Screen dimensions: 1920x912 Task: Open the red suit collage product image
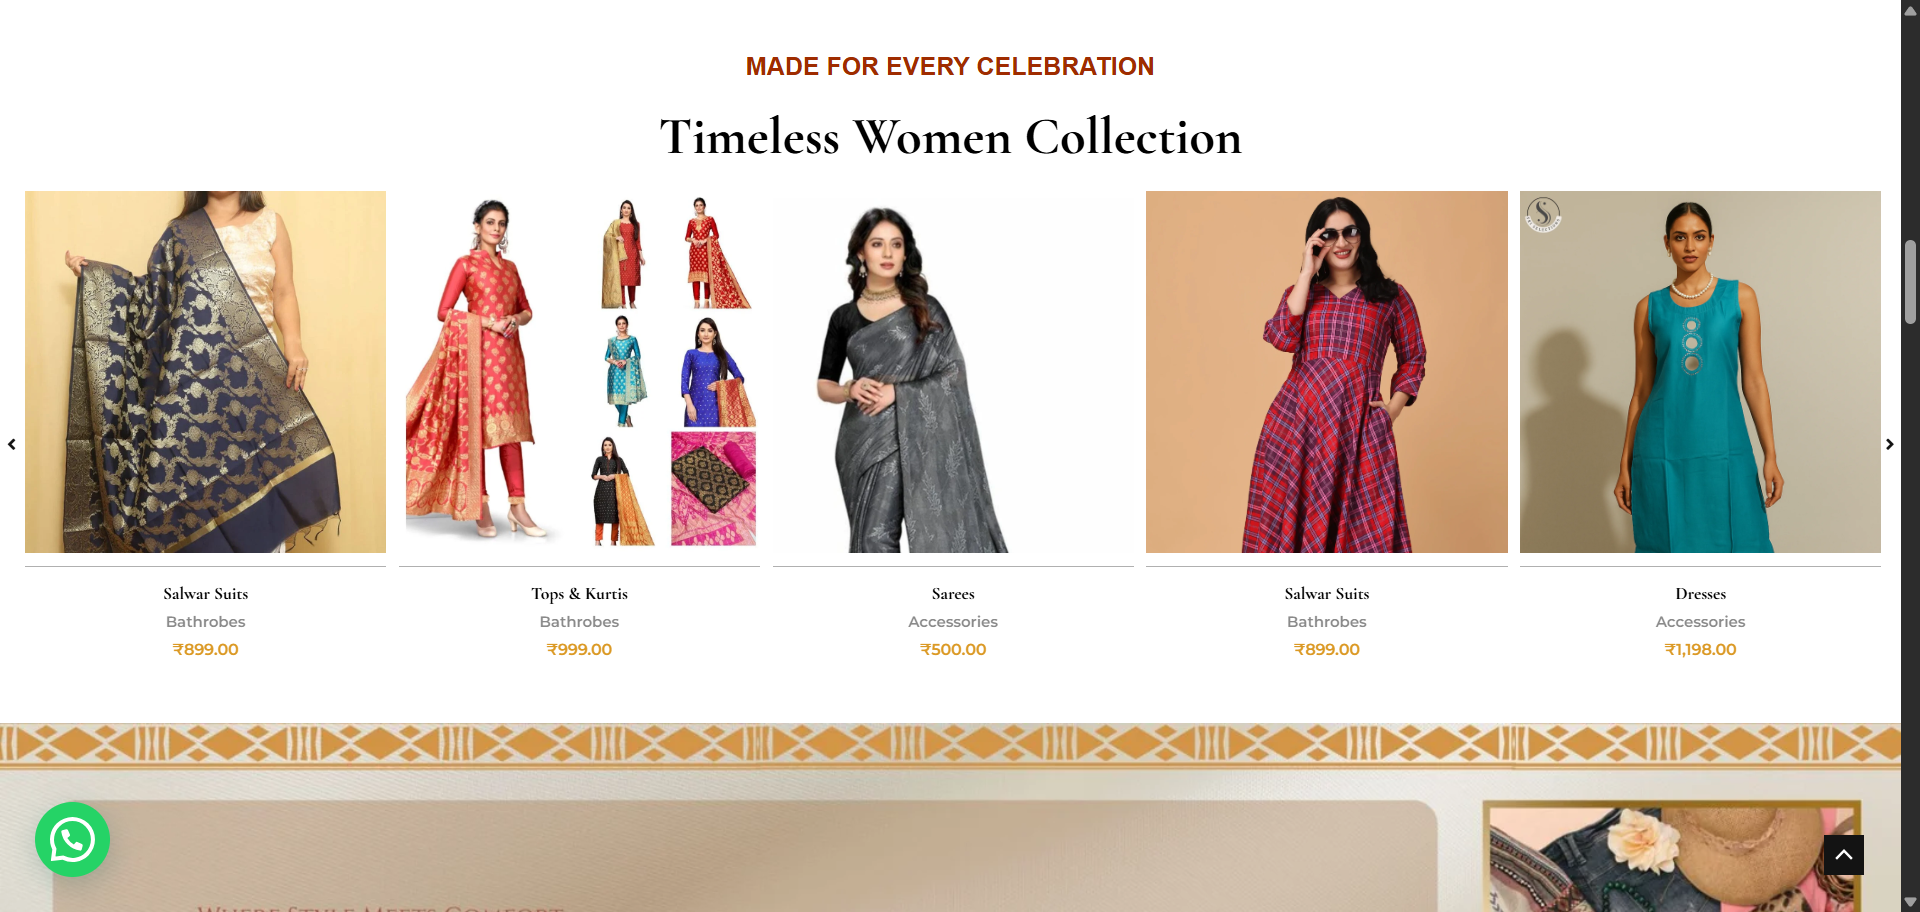pyautogui.click(x=579, y=372)
